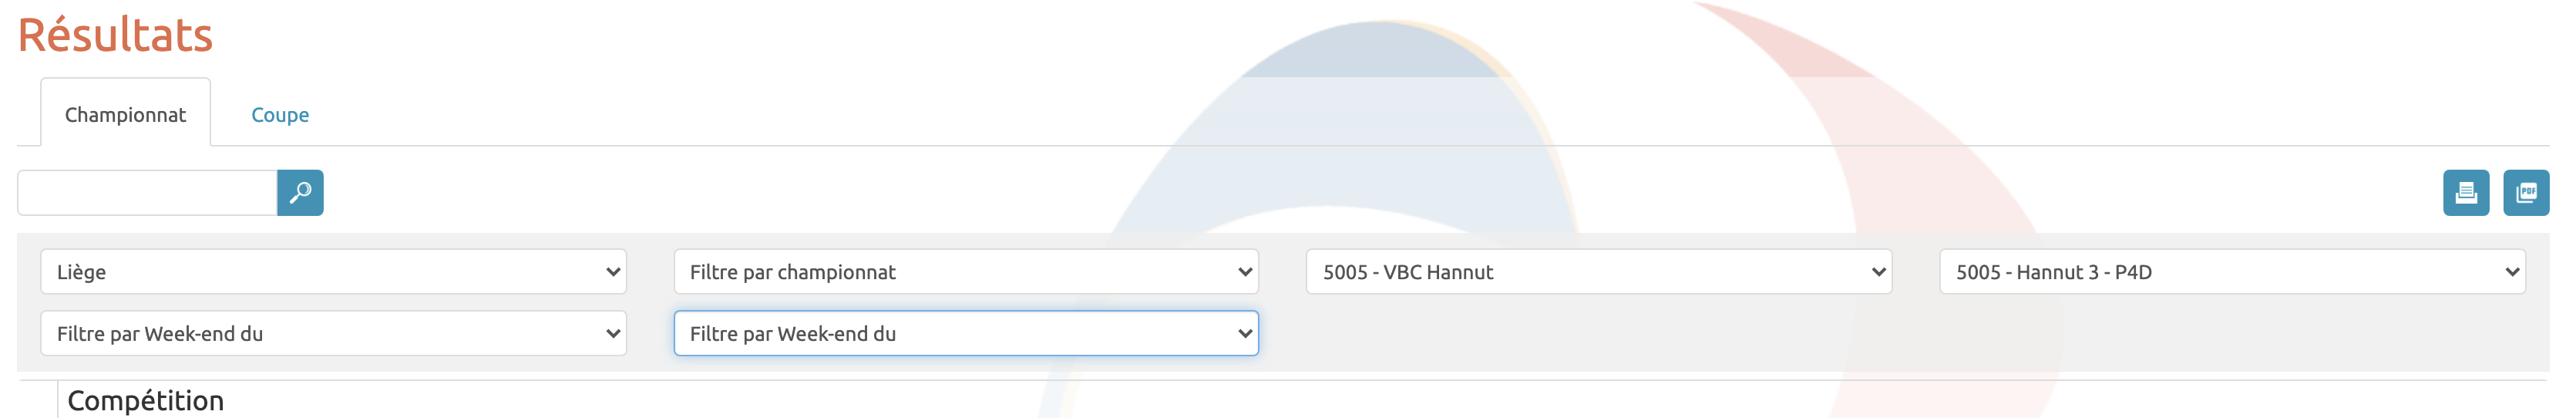Click the chevron of the unfocused Week-end filter

pos(613,334)
